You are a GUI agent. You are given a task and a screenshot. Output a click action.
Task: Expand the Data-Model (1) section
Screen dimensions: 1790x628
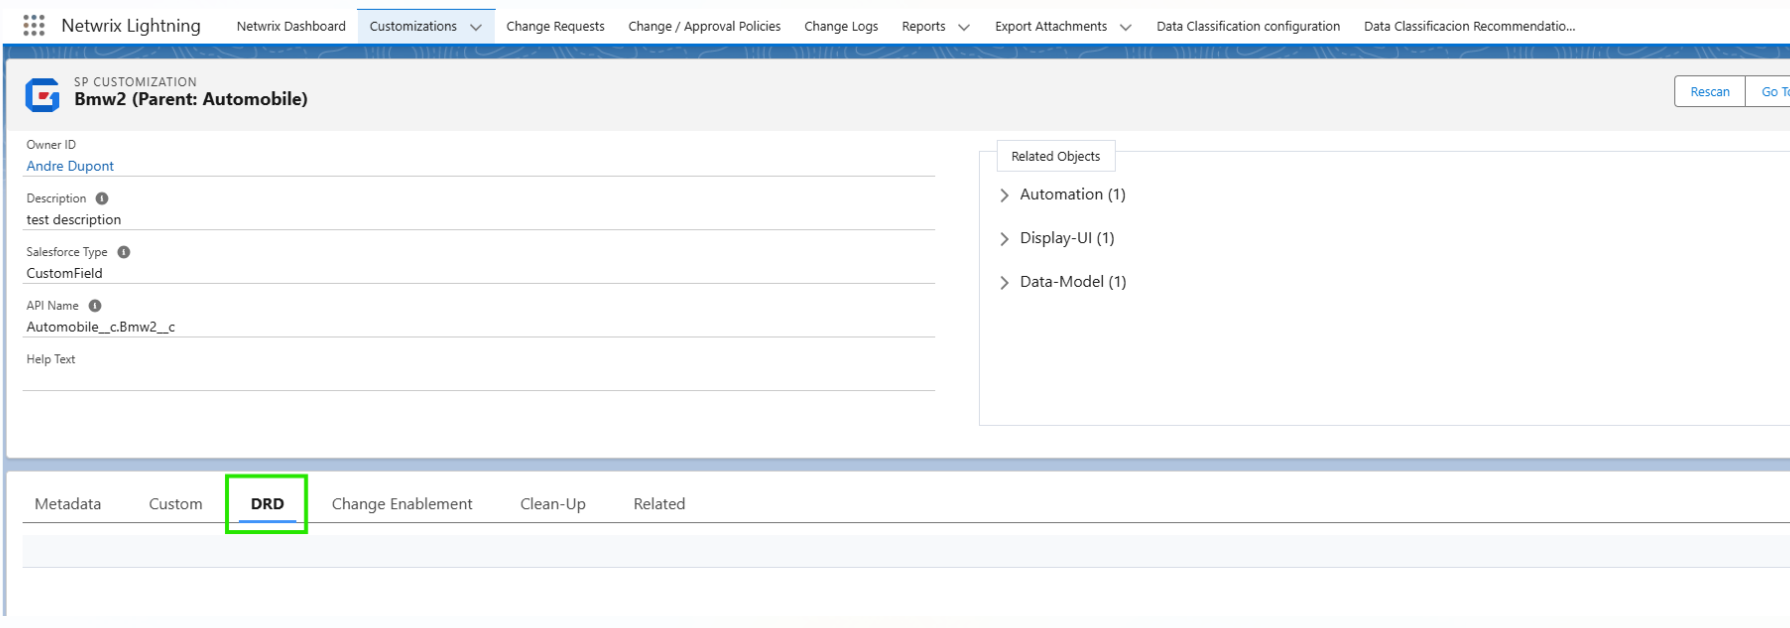pyautogui.click(x=1004, y=283)
